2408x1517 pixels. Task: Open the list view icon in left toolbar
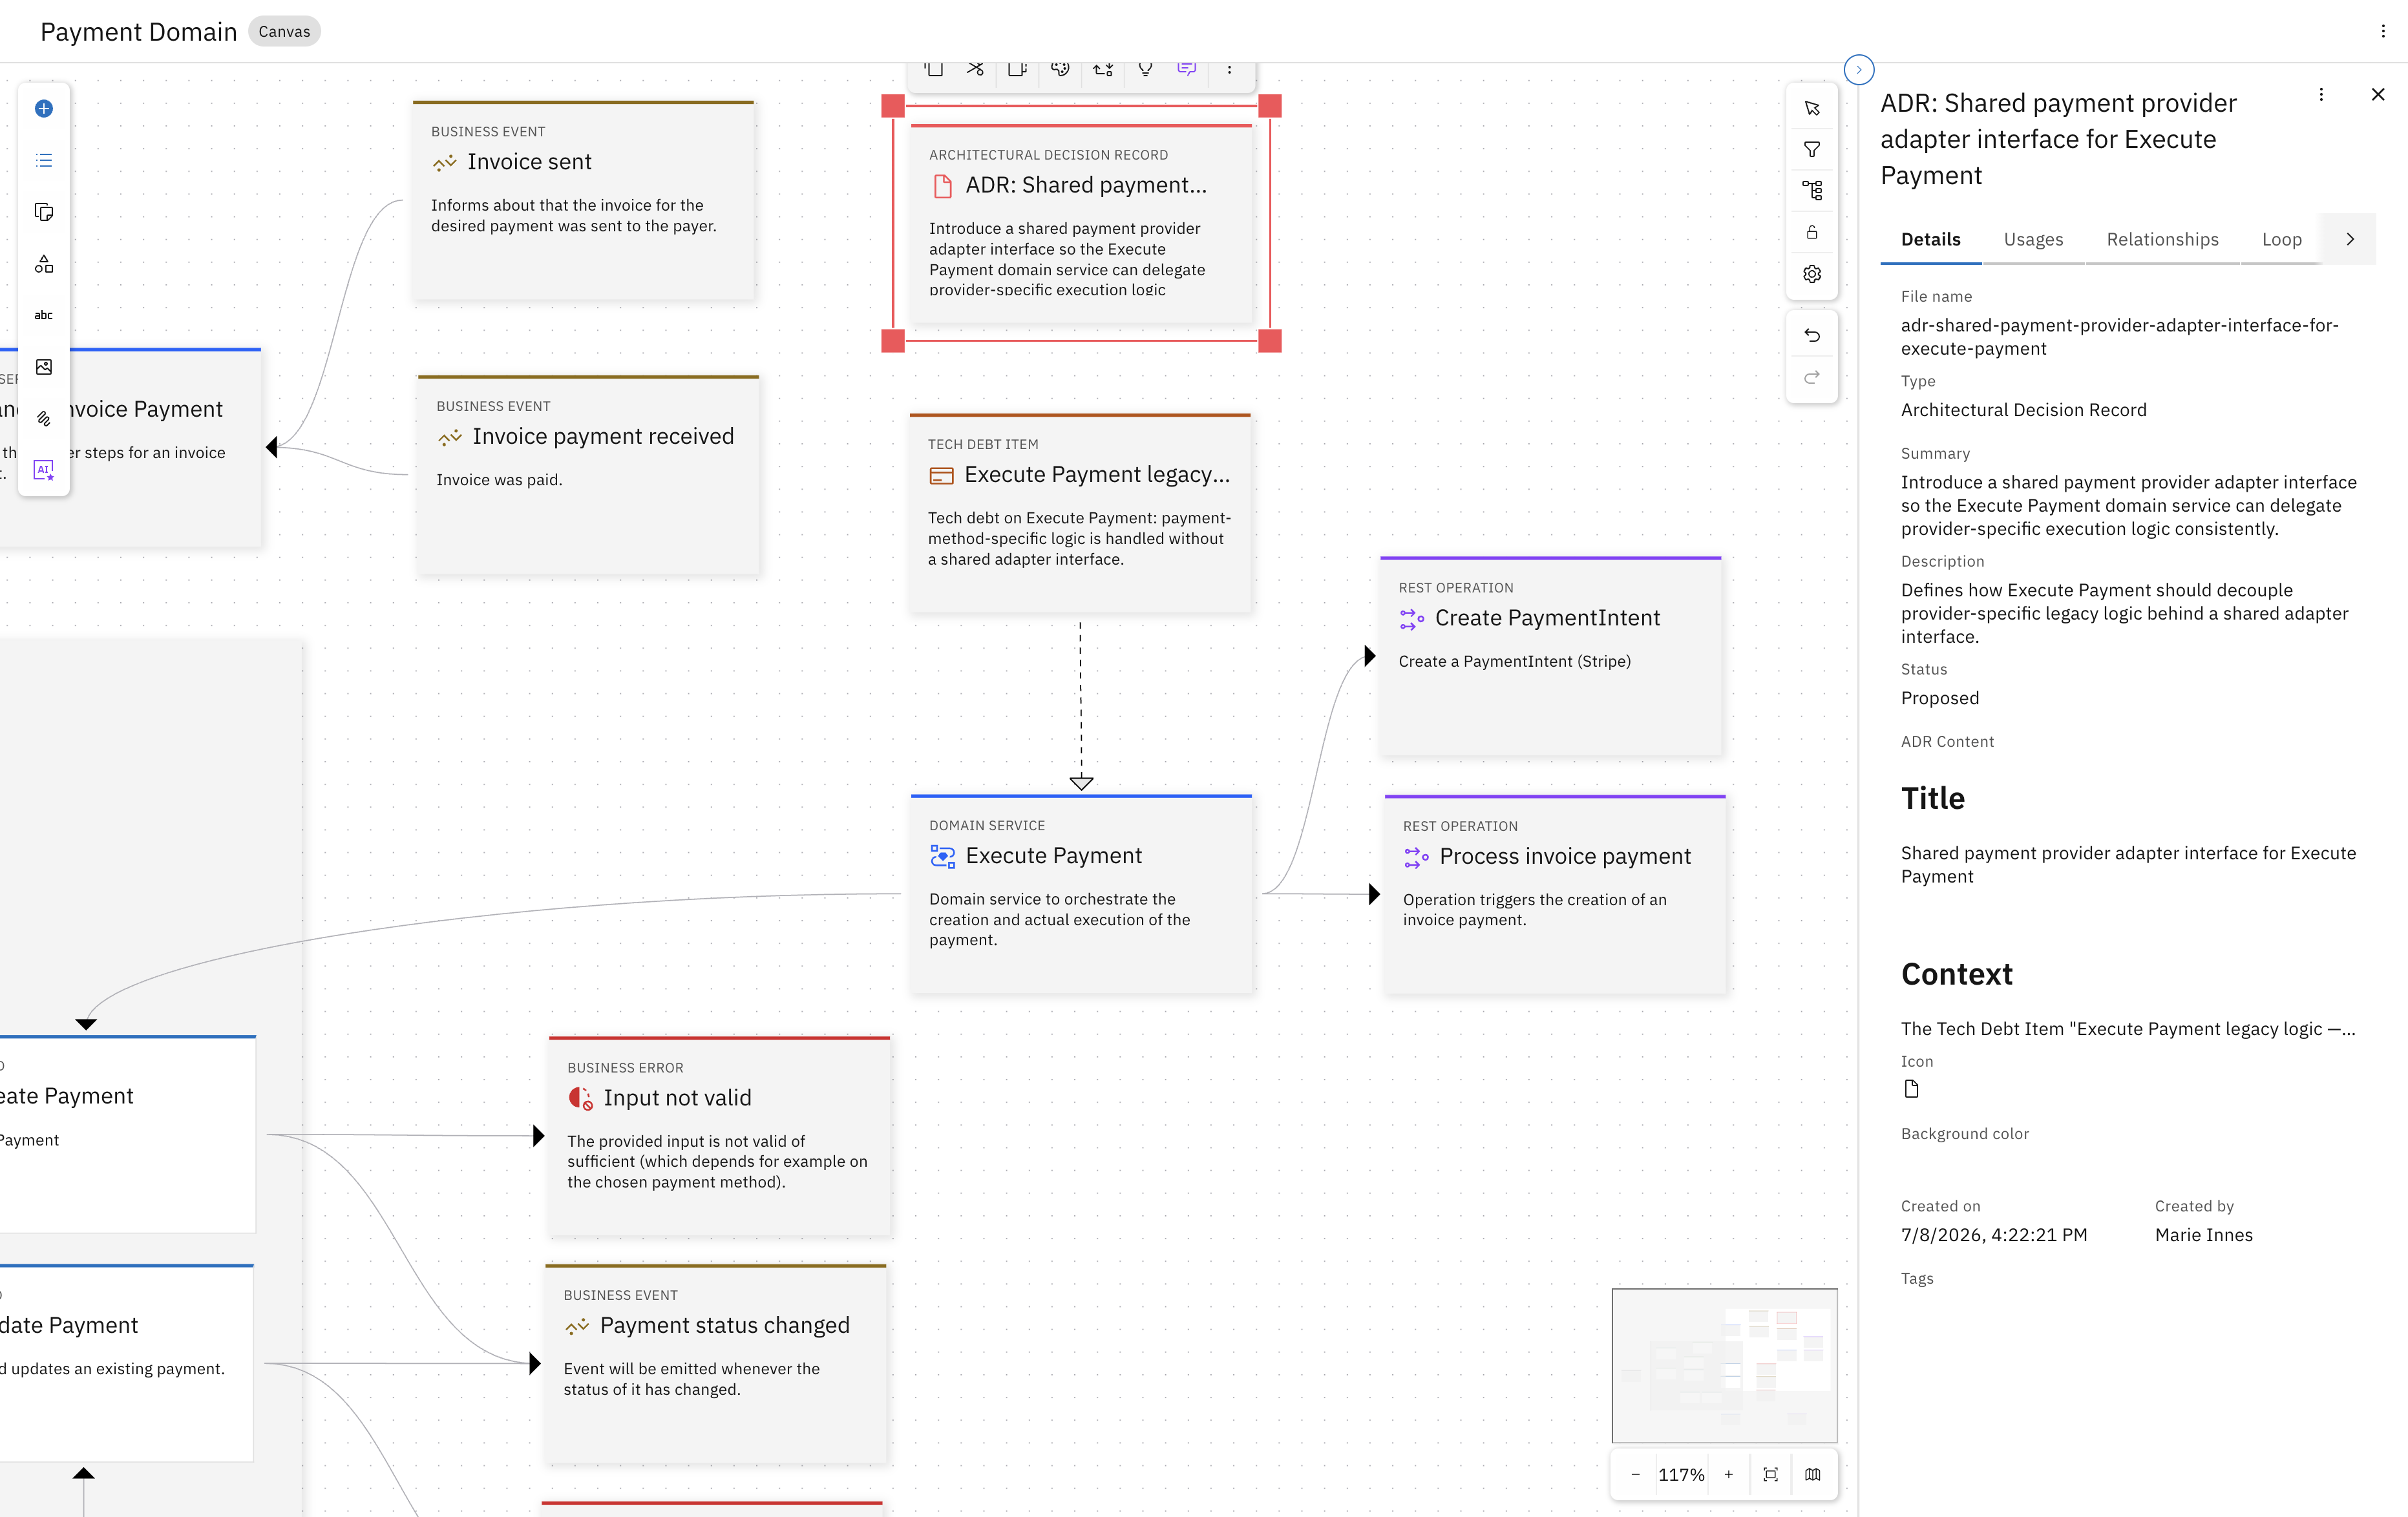[x=44, y=160]
